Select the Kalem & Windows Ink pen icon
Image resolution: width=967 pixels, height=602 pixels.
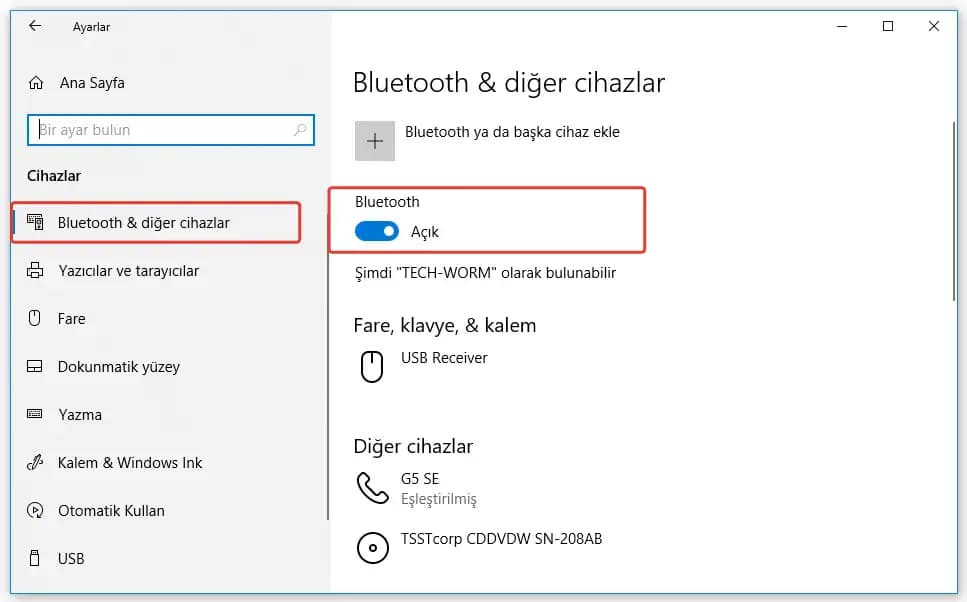[34, 462]
